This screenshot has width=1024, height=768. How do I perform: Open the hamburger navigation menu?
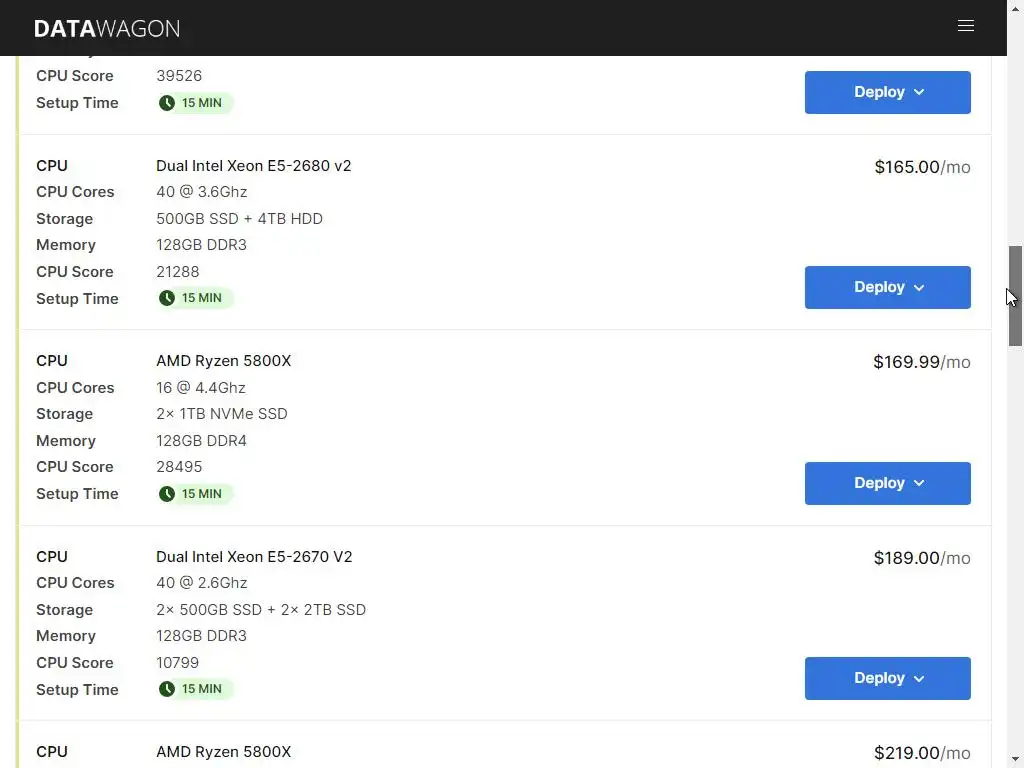[x=965, y=26]
